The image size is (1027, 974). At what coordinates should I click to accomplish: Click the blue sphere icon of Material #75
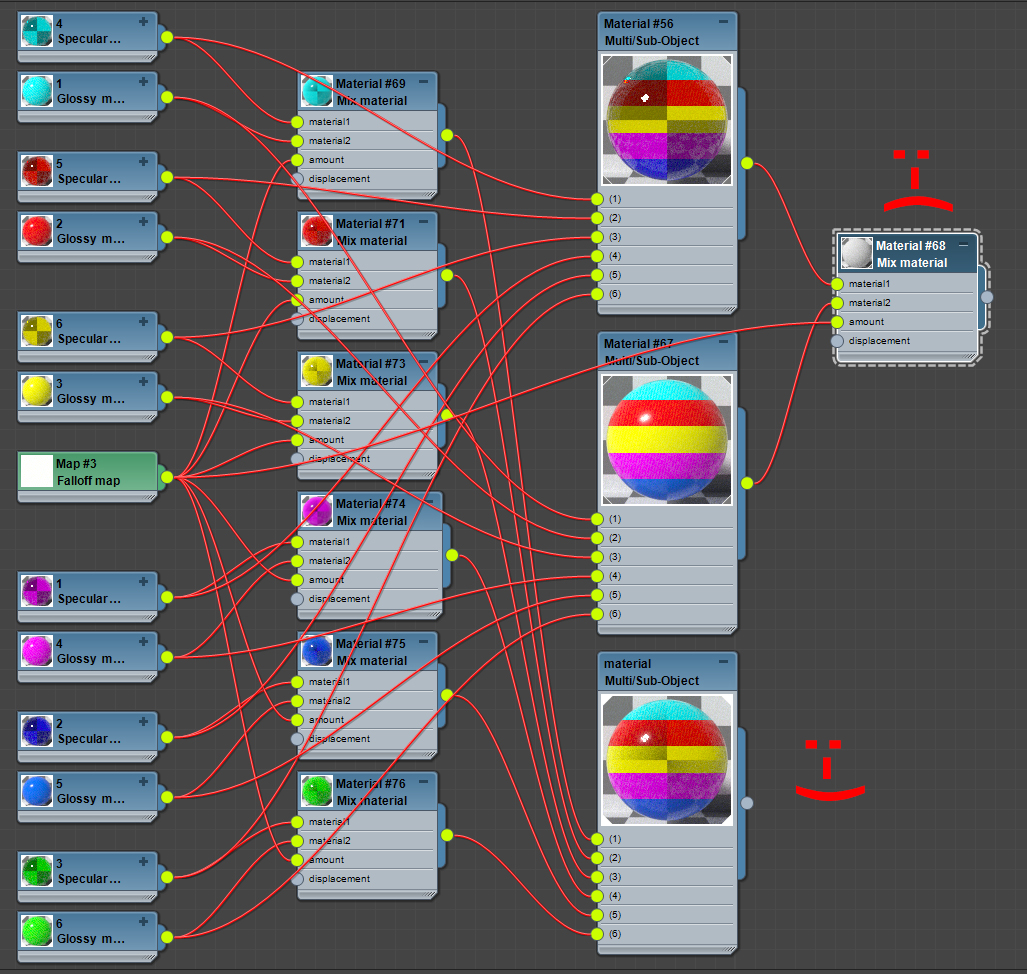(x=317, y=652)
